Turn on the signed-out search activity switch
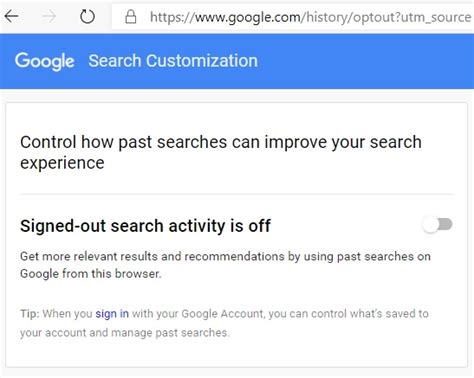The width and height of the screenshot is (474, 378). click(x=437, y=225)
